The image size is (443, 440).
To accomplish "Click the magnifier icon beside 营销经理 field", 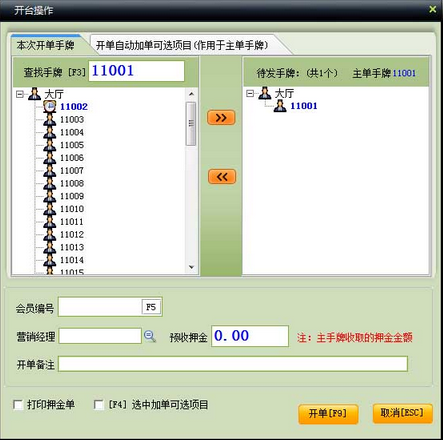I will [x=150, y=336].
